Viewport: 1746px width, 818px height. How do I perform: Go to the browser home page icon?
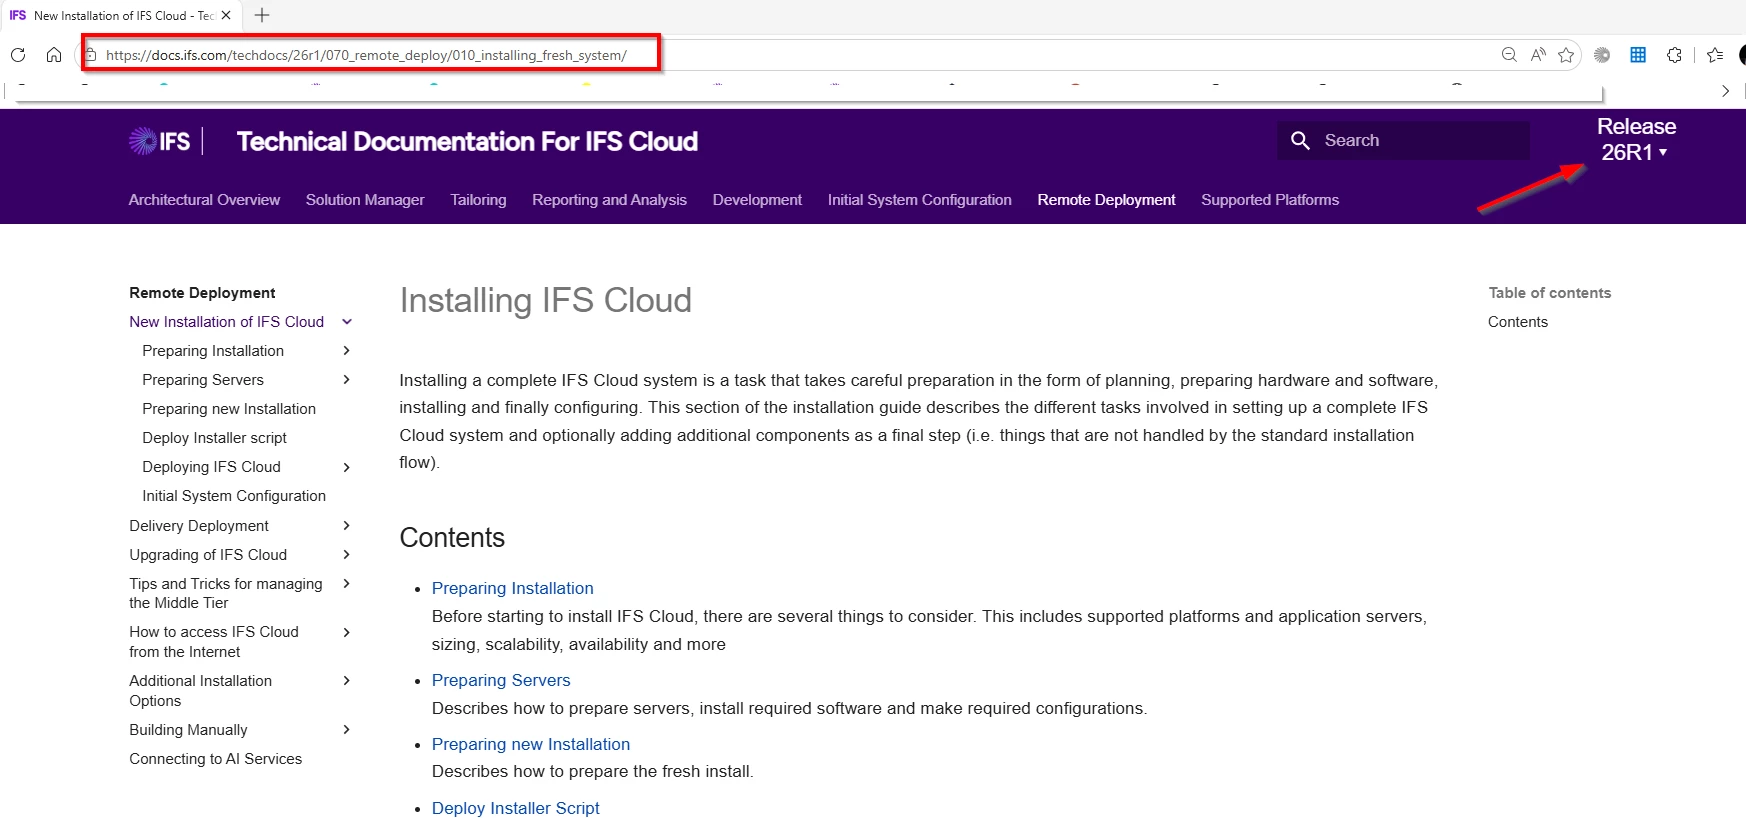click(x=54, y=55)
